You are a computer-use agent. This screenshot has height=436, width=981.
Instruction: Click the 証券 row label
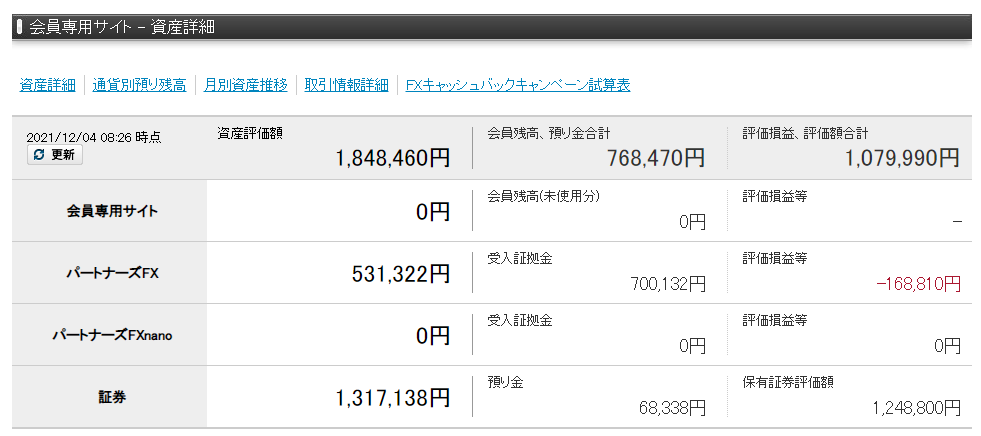112,397
